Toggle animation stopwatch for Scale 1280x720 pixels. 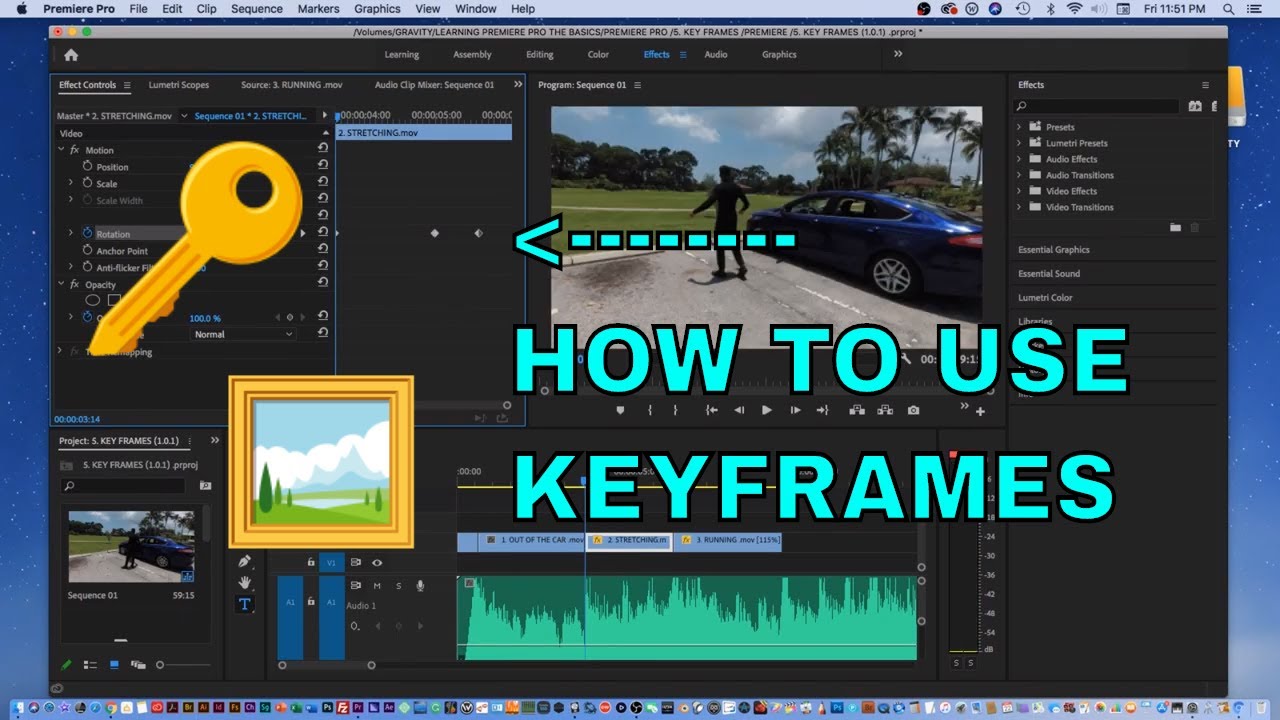(87, 184)
